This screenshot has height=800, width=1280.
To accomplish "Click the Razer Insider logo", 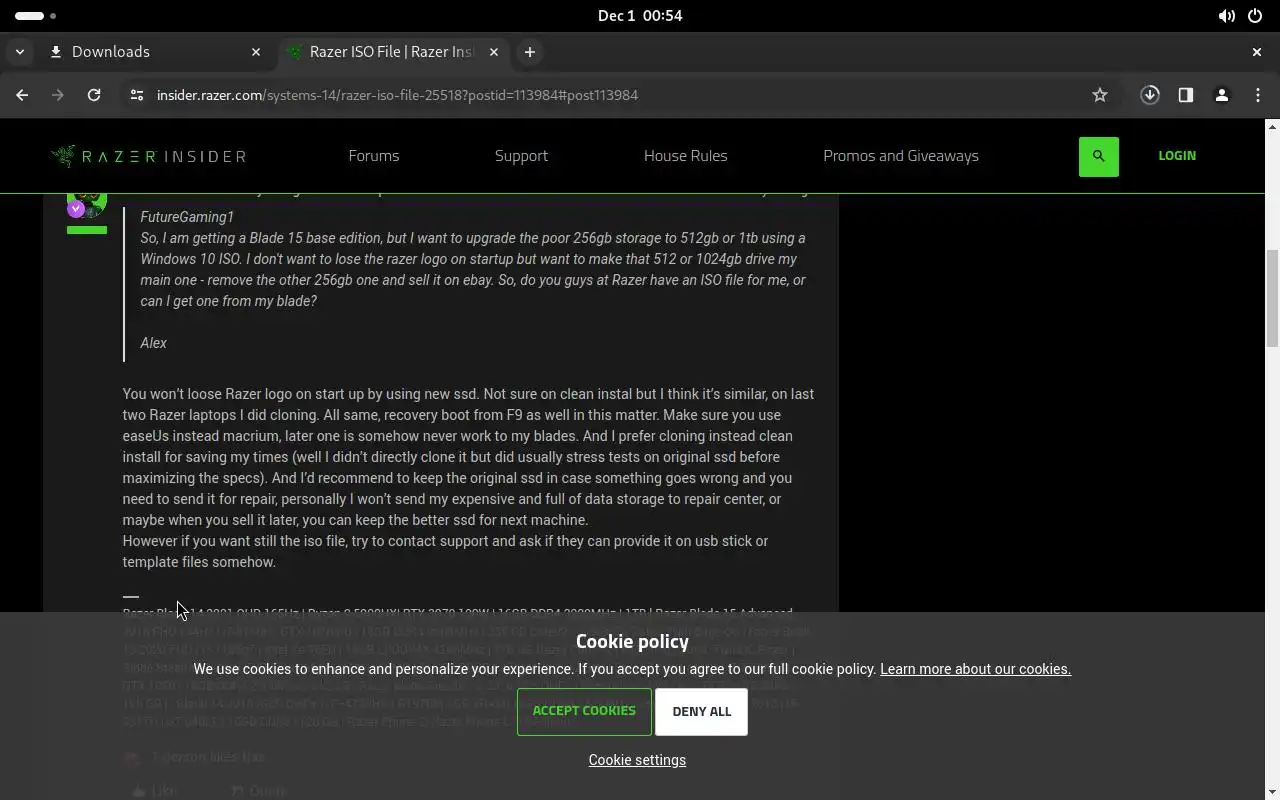I will click(x=148, y=156).
